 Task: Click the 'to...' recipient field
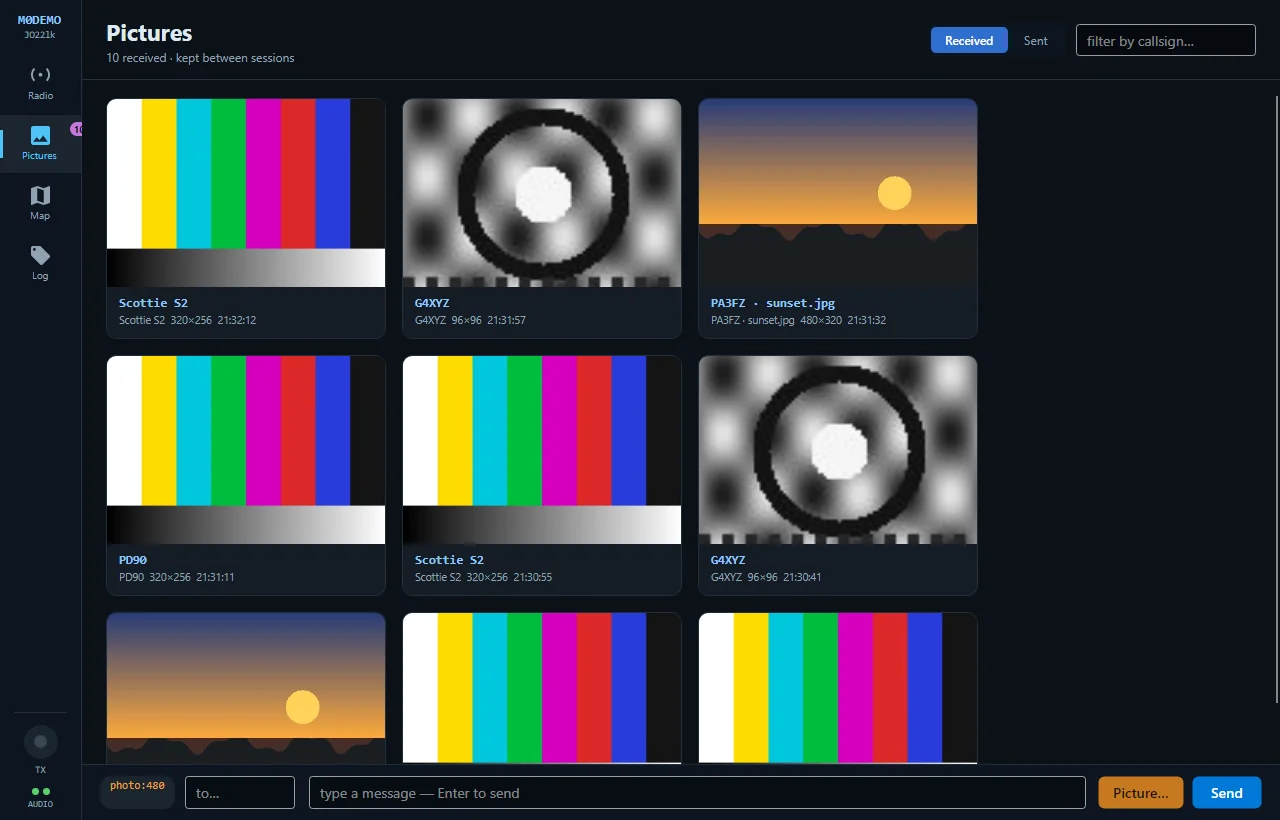tap(240, 792)
